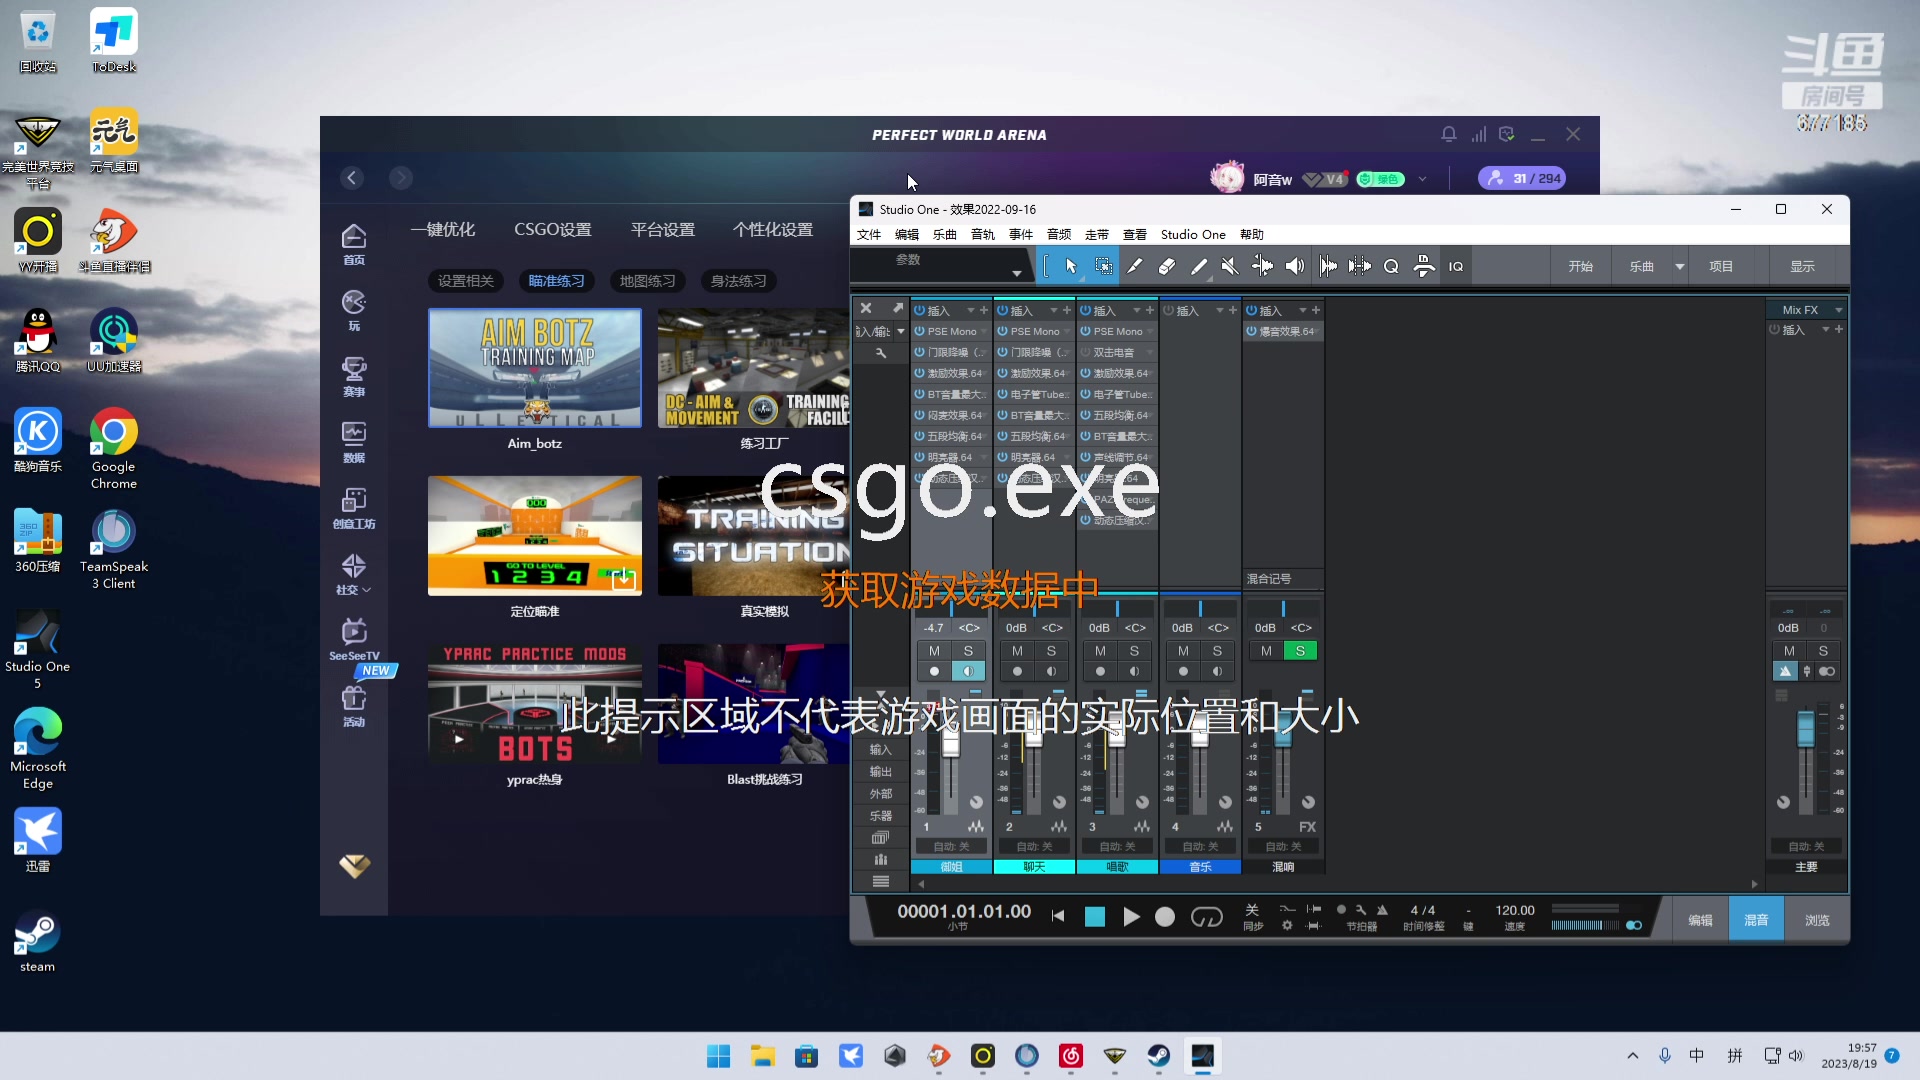1920x1080 pixels.
Task: Open 首页 home in Arena sidebar
Action: pyautogui.click(x=353, y=245)
